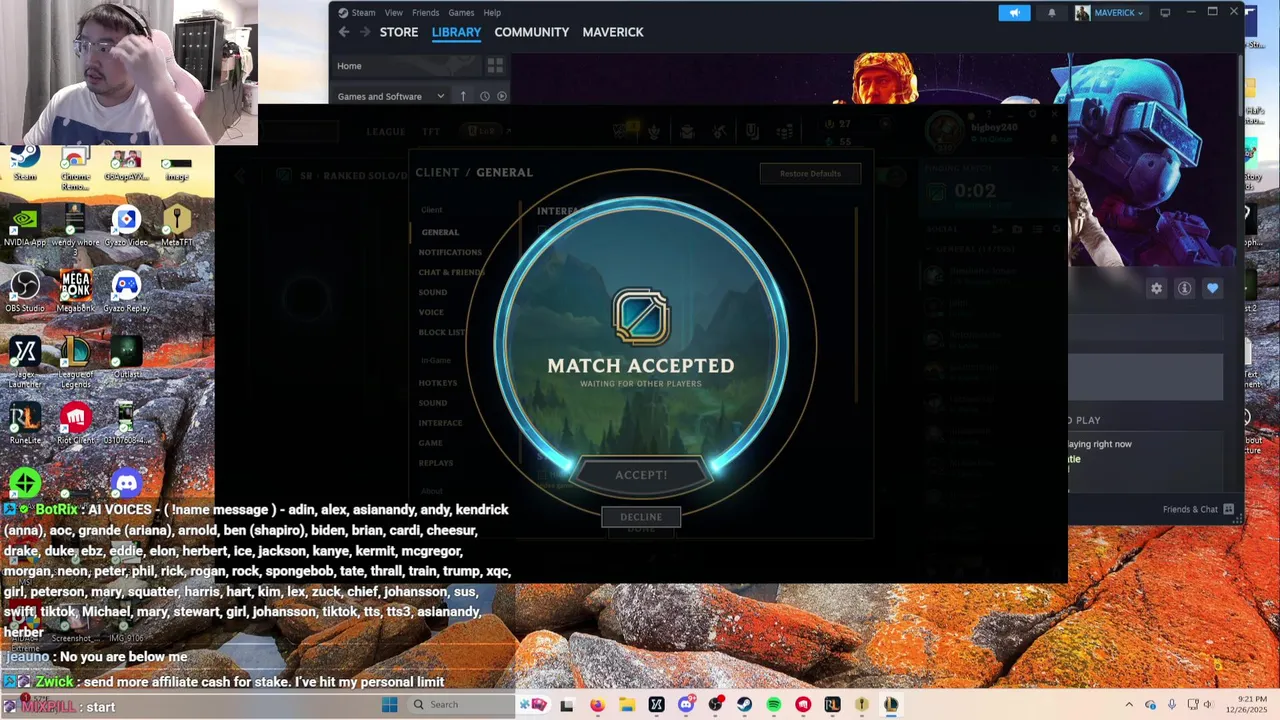Open File Explorer from taskbar

(x=627, y=705)
